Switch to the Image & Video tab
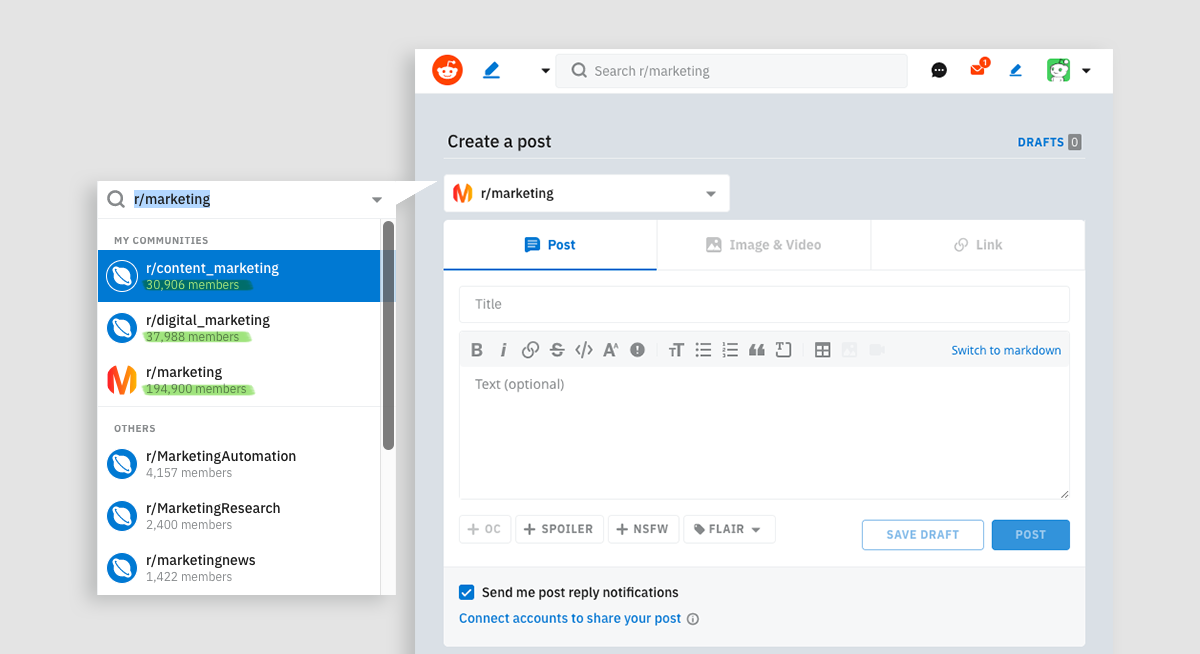Viewport: 1200px width, 654px height. [x=764, y=245]
